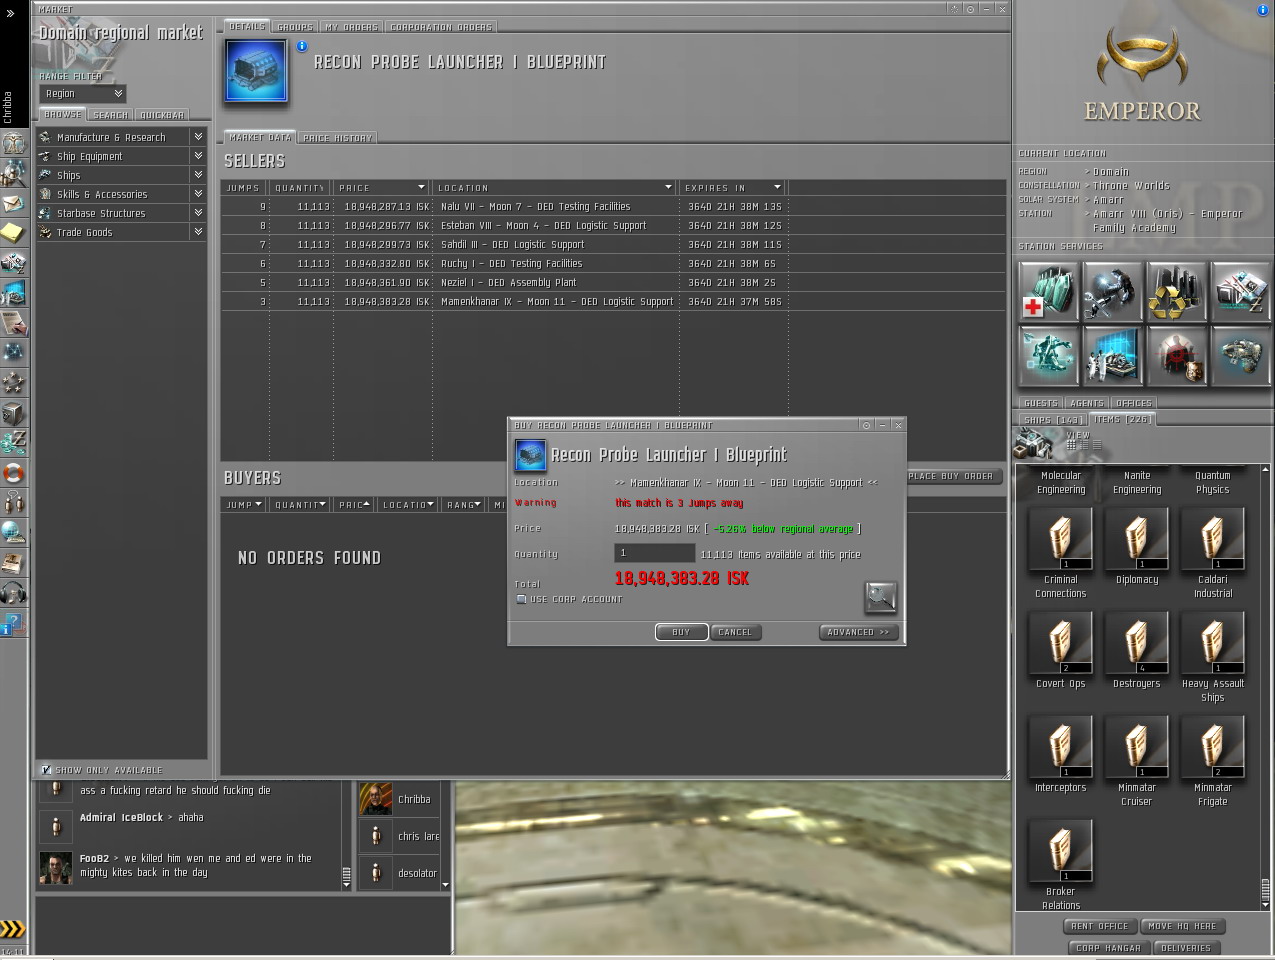Screen dimensions: 1275x960
Task: Click the magnifier icon in buy dialog
Action: click(x=880, y=597)
